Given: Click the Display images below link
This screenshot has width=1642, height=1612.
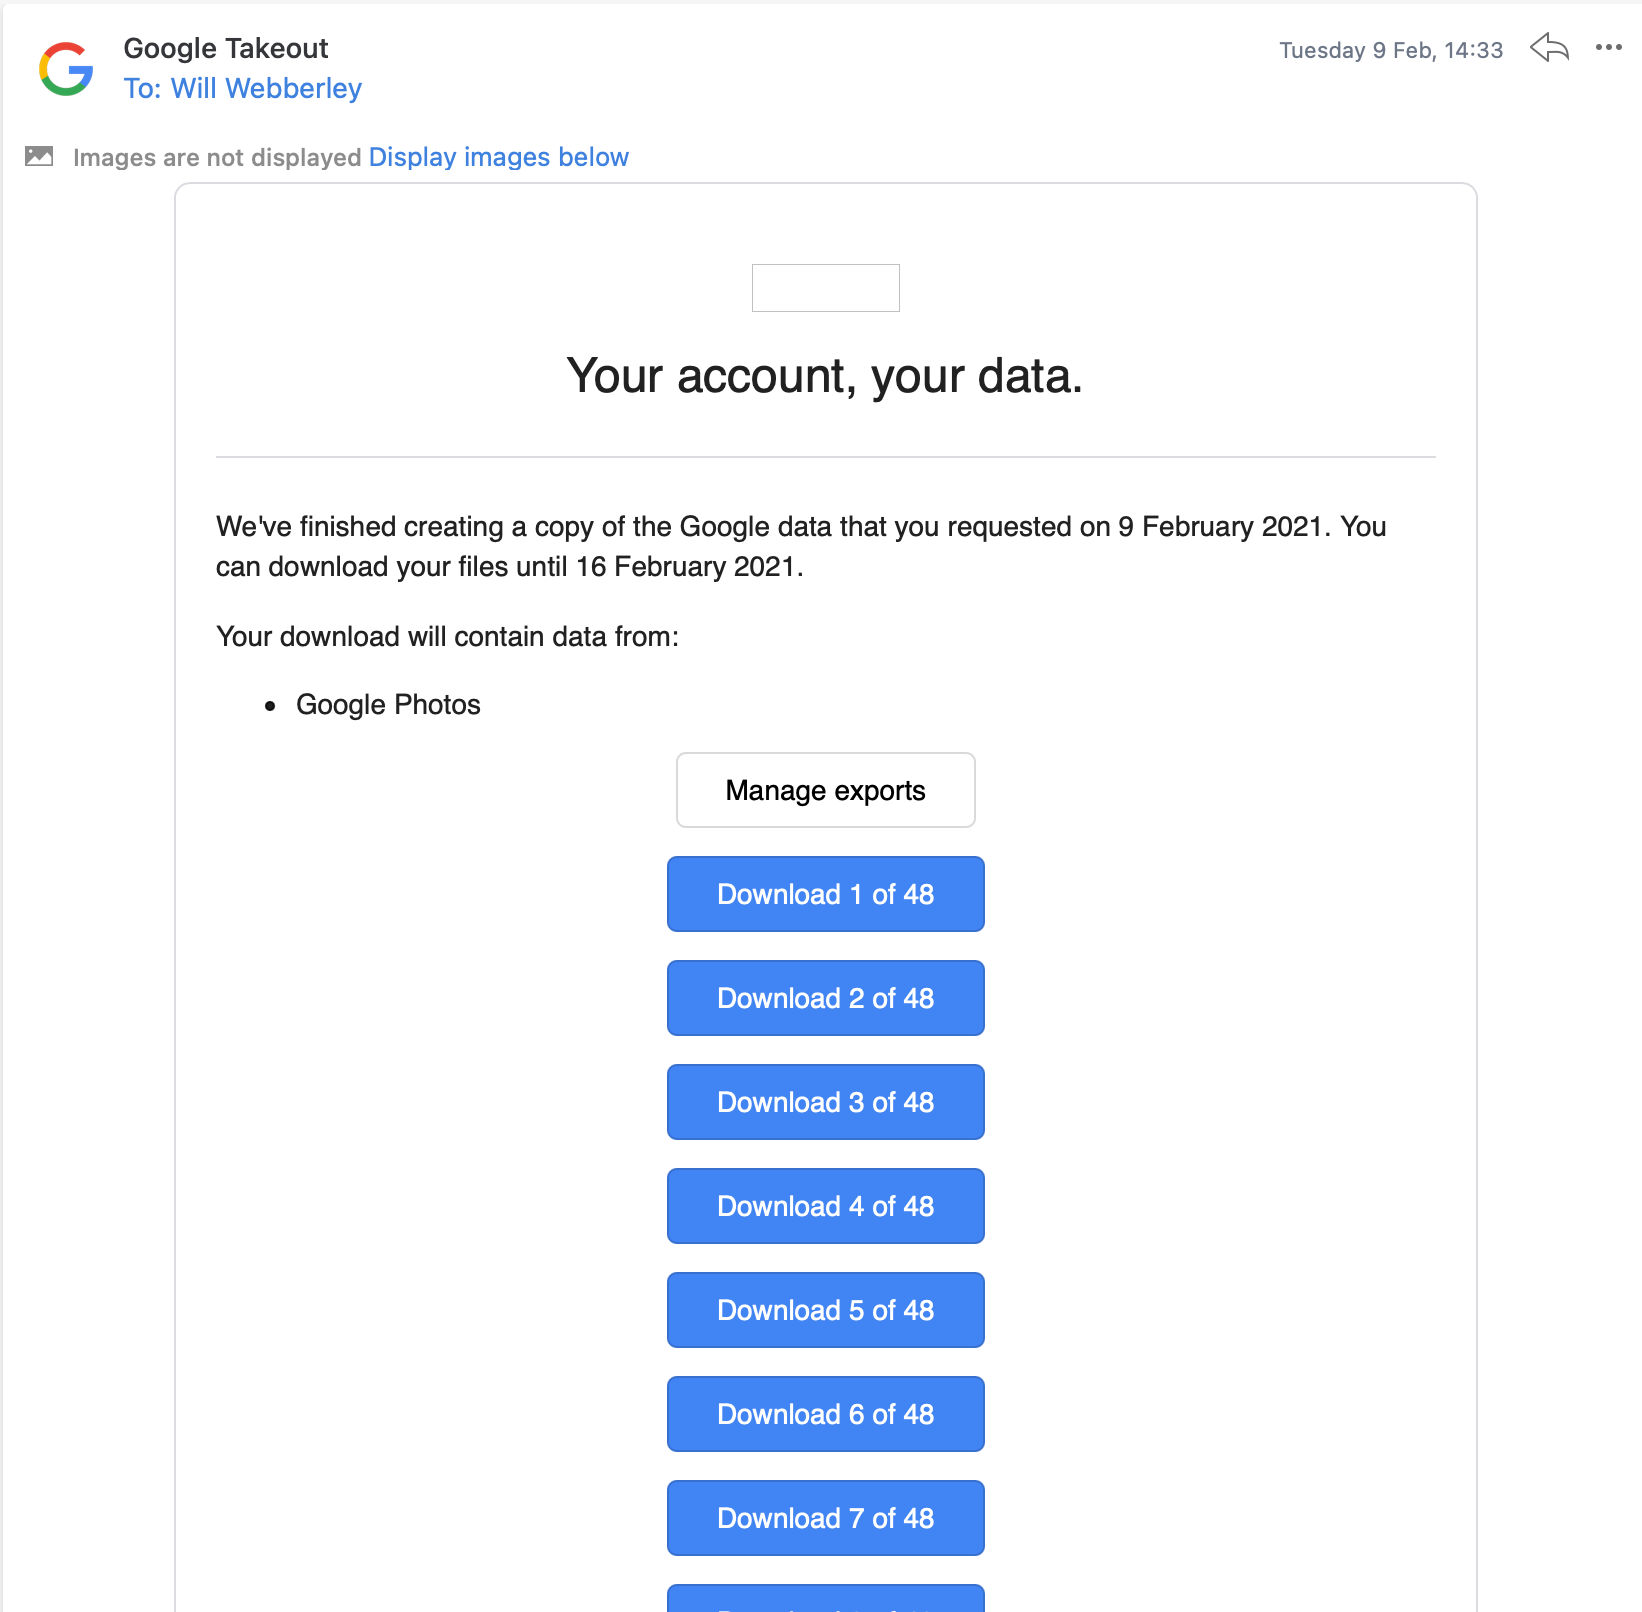Looking at the screenshot, I should [x=498, y=157].
